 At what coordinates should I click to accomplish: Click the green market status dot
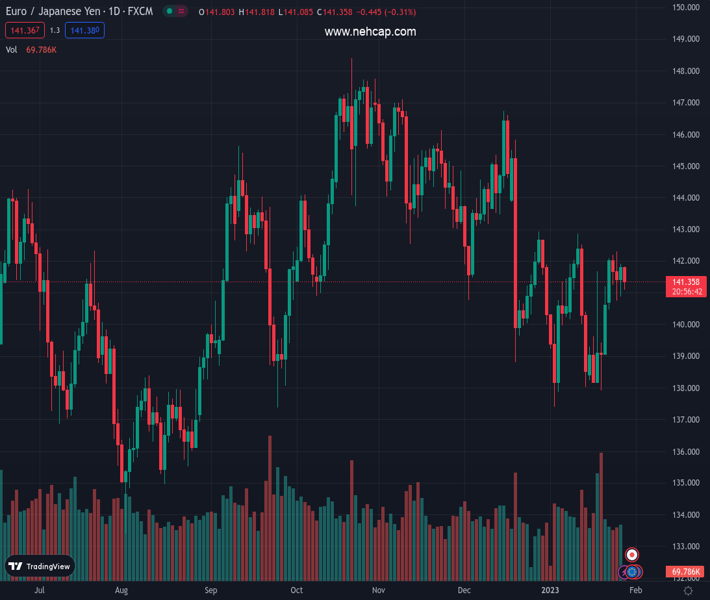tap(169, 12)
